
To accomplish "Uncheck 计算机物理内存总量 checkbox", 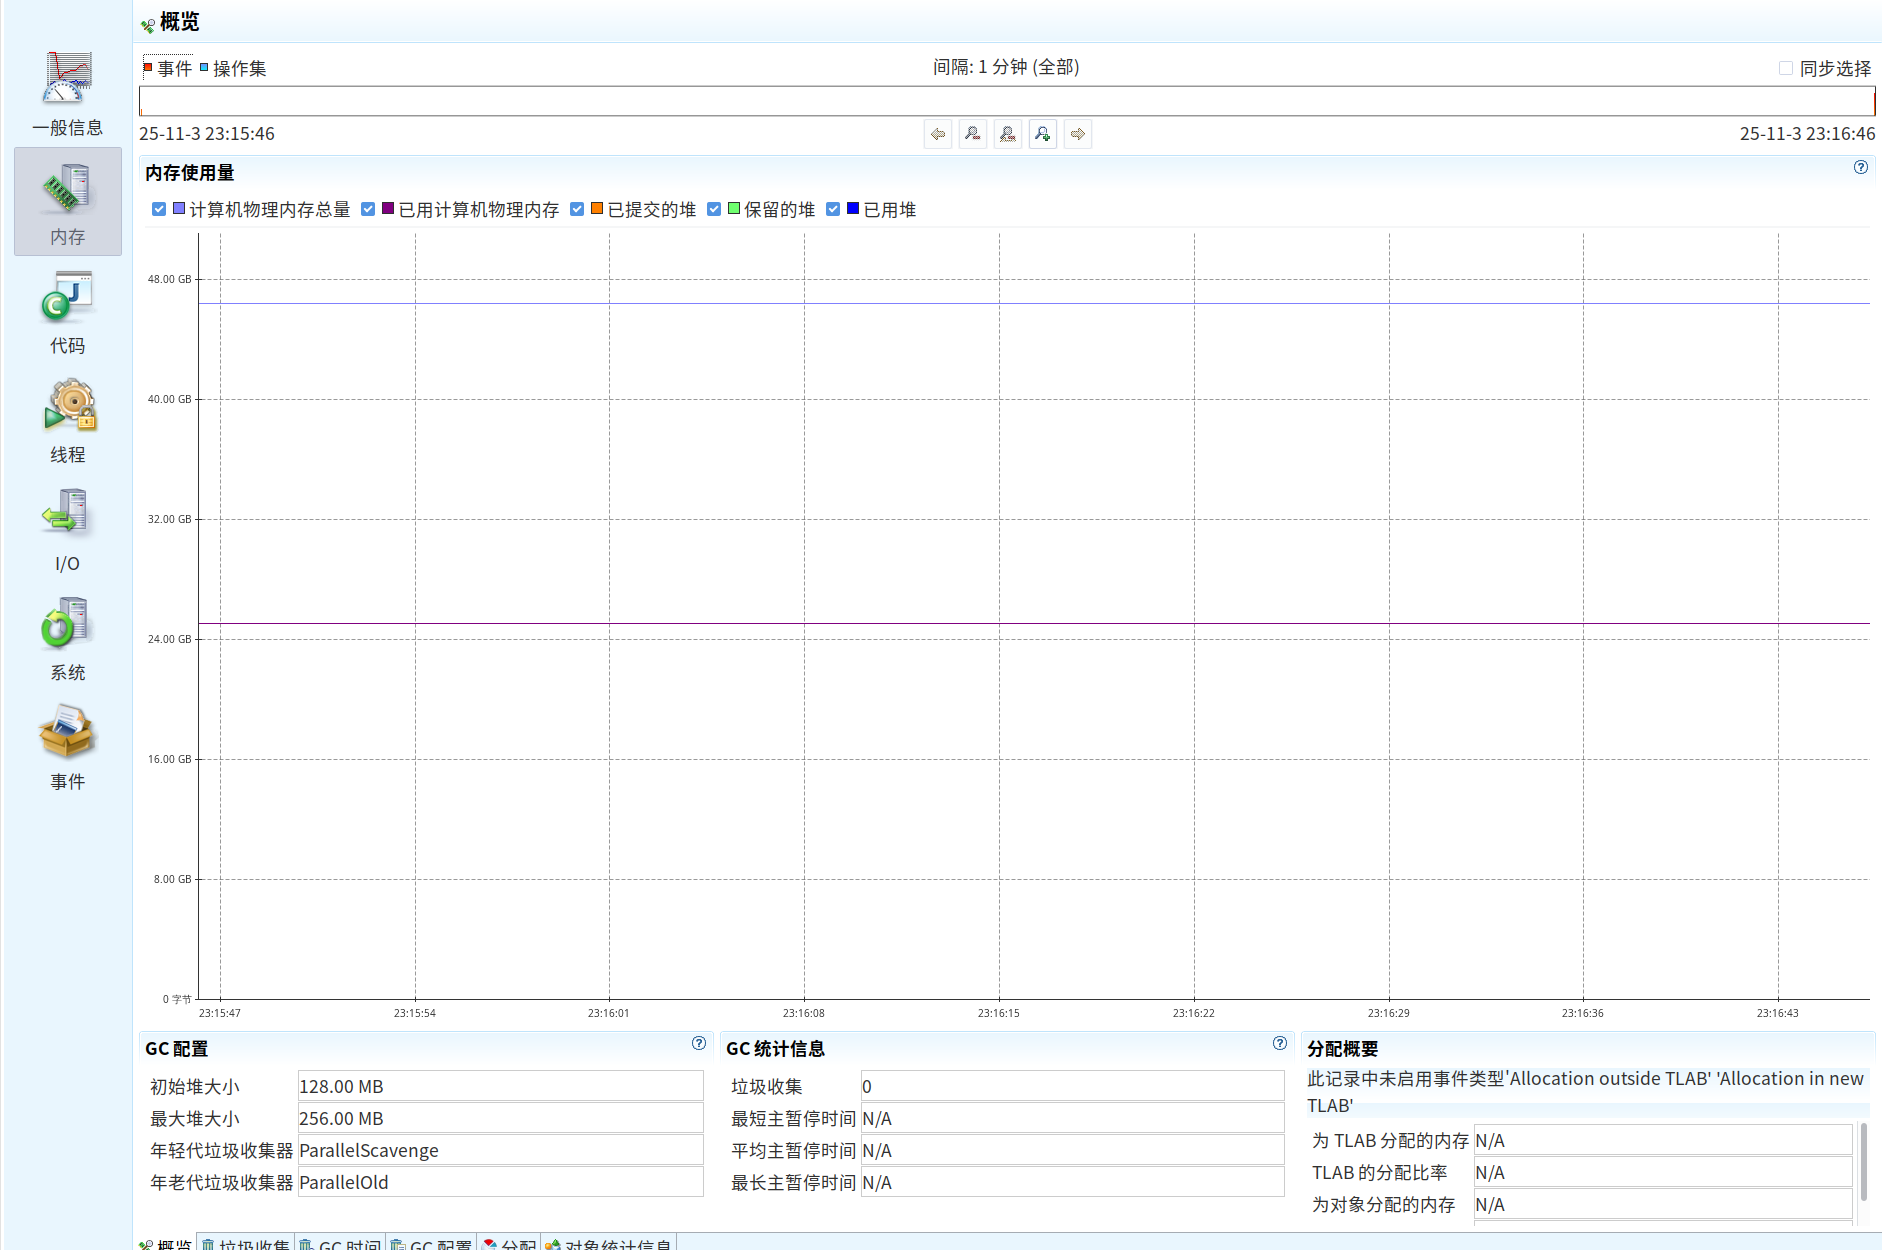I will [x=159, y=209].
